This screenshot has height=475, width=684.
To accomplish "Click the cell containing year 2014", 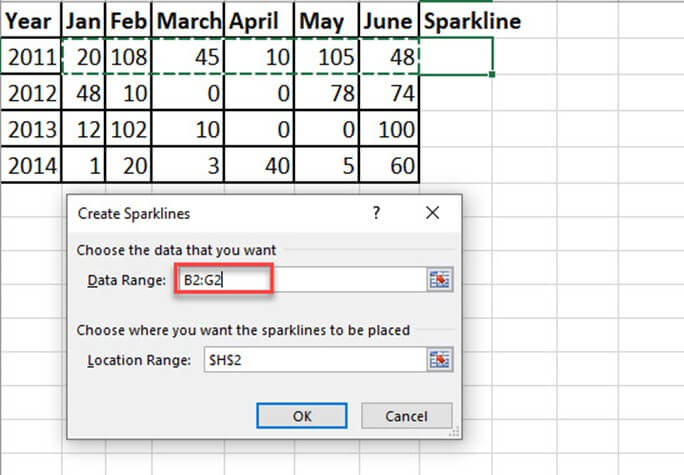I will (29, 166).
